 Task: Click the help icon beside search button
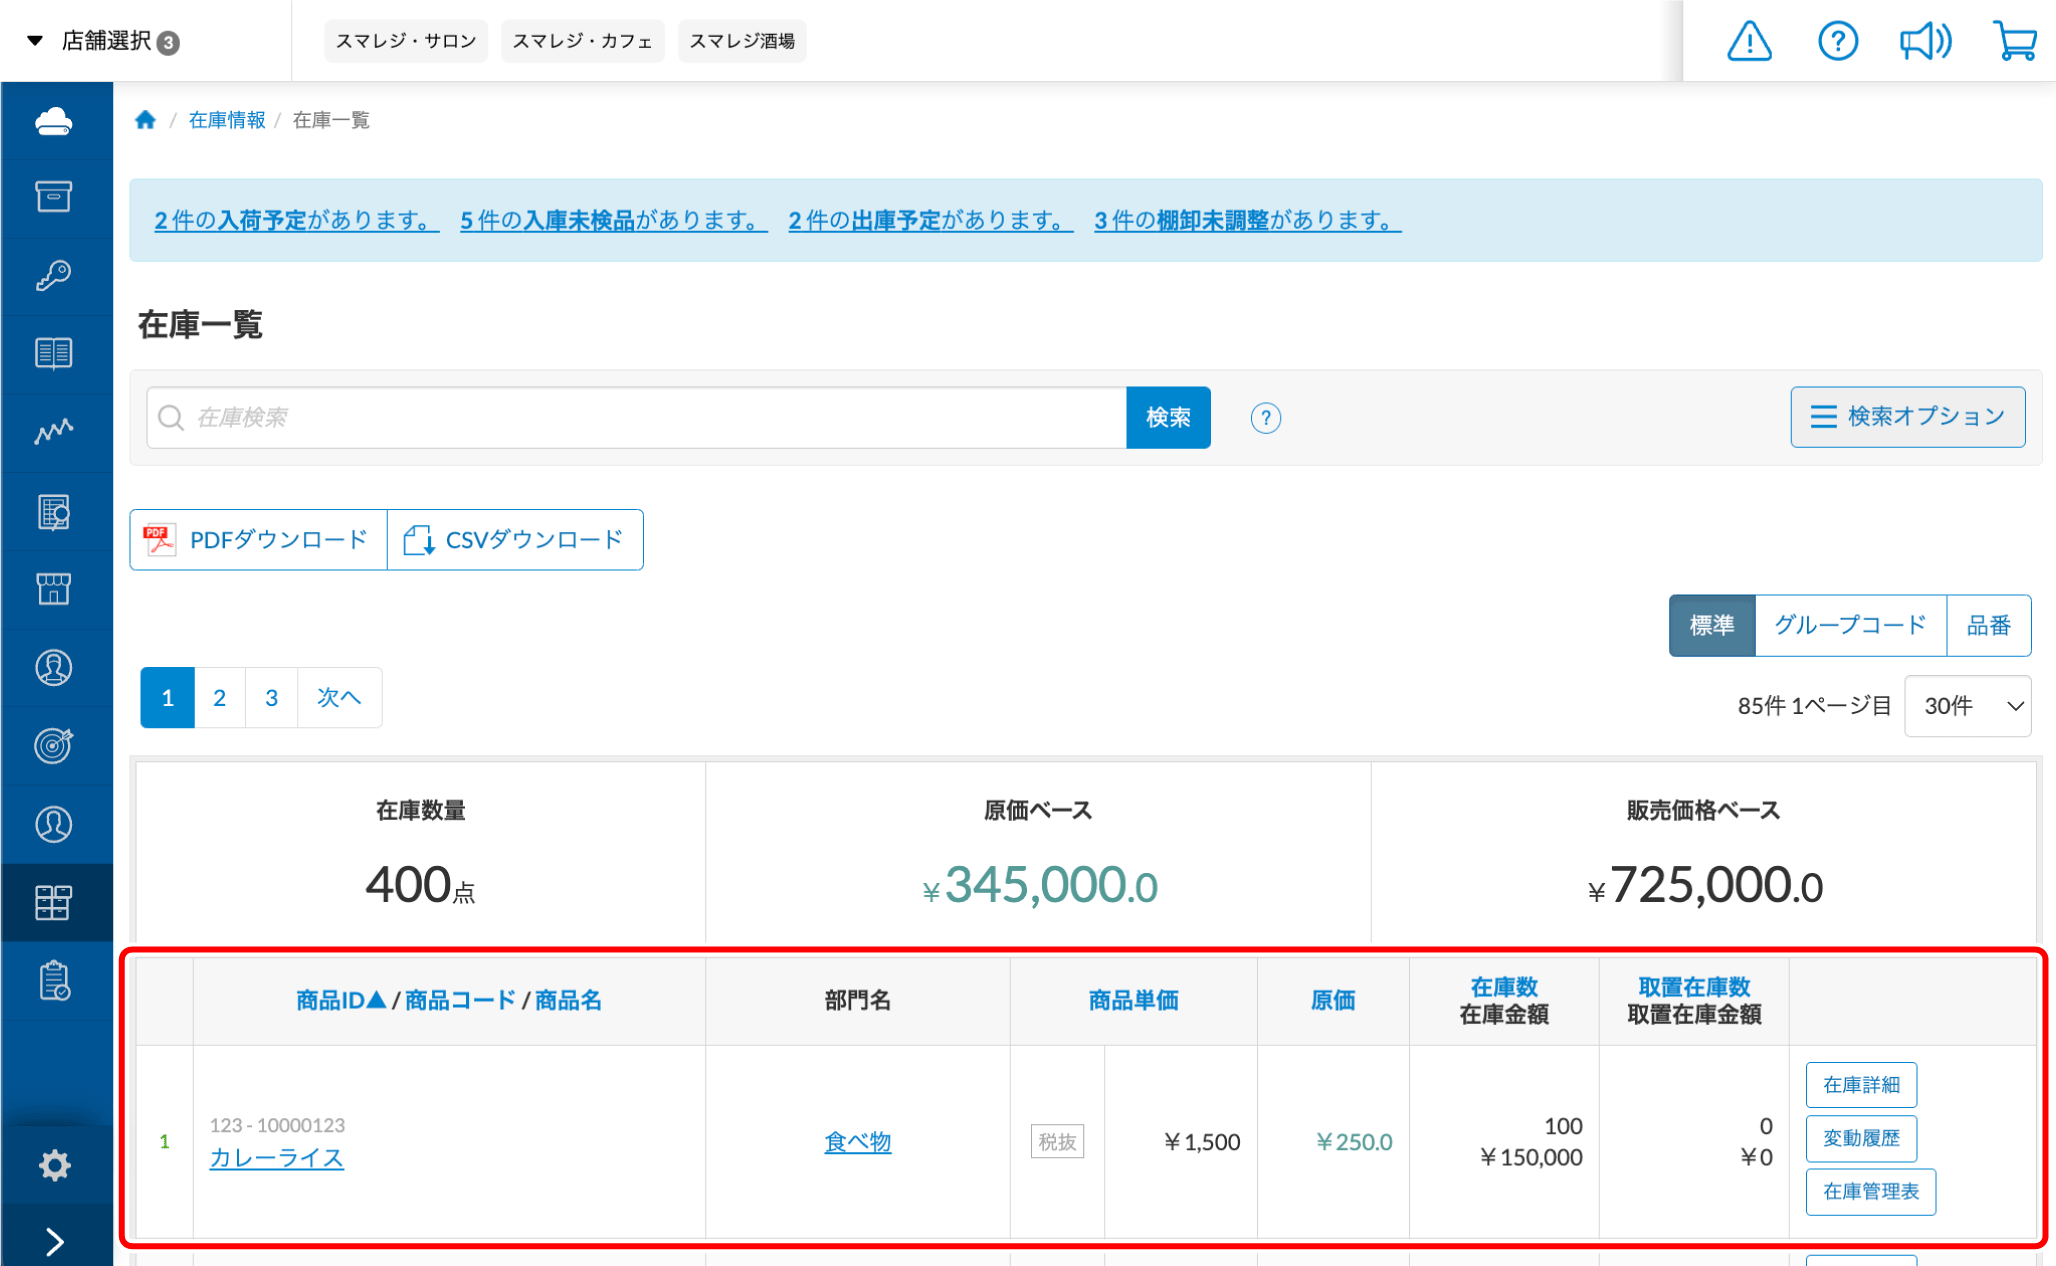click(1265, 418)
